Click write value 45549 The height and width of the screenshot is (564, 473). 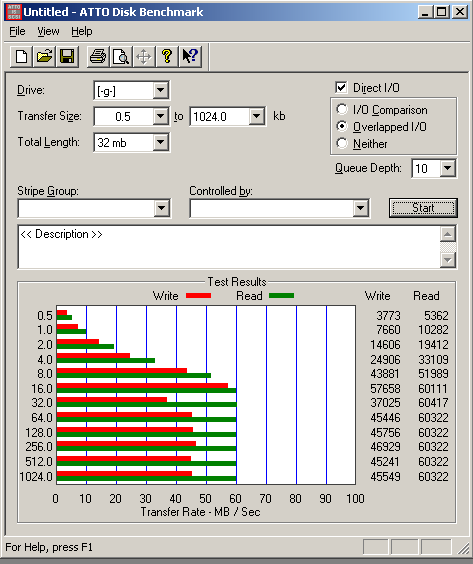click(x=385, y=477)
